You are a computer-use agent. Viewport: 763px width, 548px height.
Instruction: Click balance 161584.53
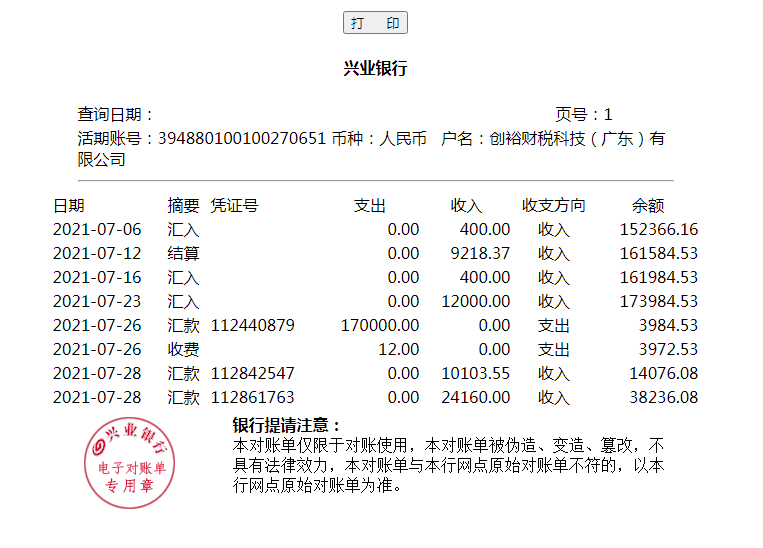click(x=658, y=254)
